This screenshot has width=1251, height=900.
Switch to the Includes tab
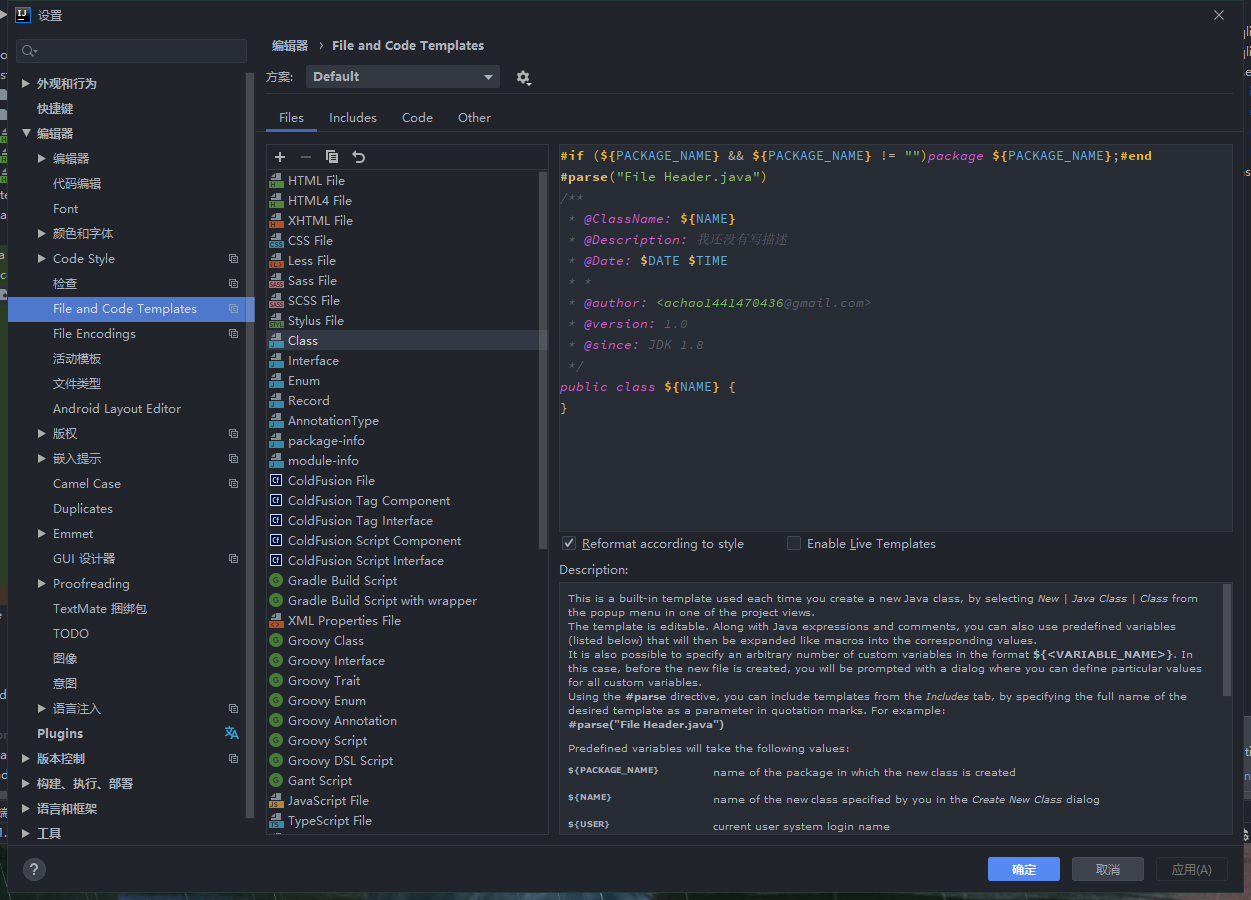click(353, 118)
